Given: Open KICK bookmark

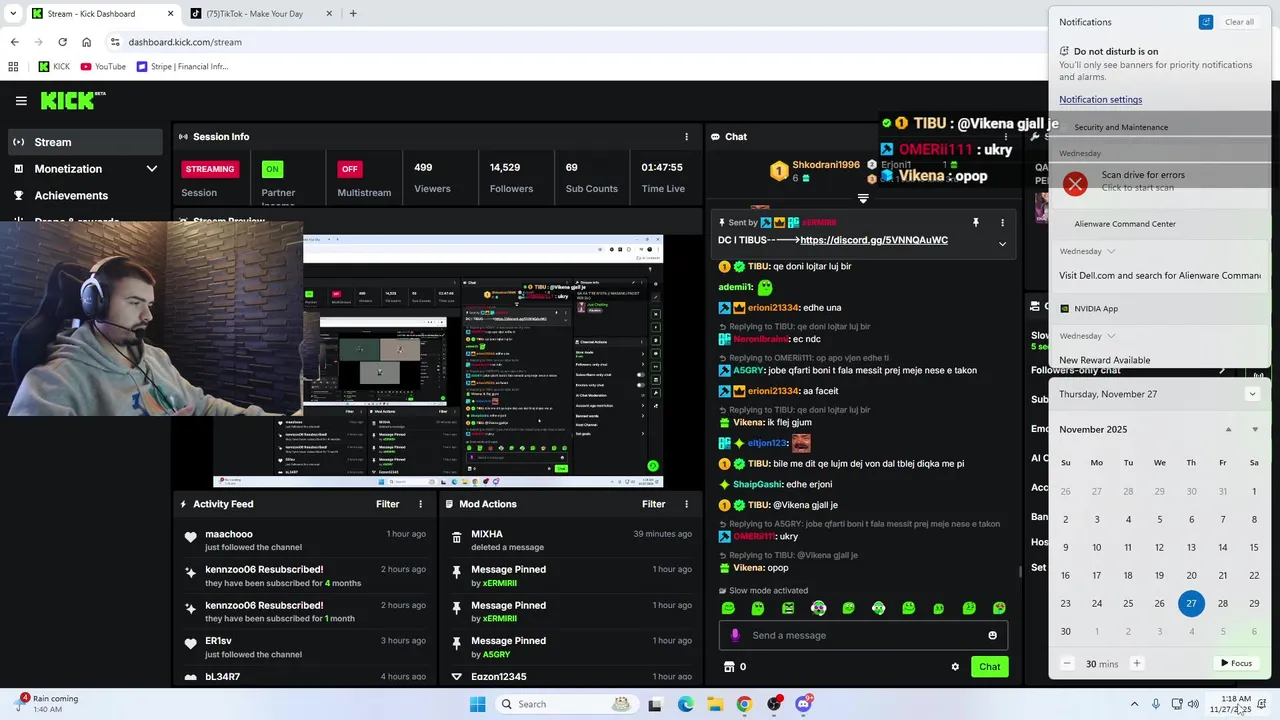Looking at the screenshot, I should (54, 67).
